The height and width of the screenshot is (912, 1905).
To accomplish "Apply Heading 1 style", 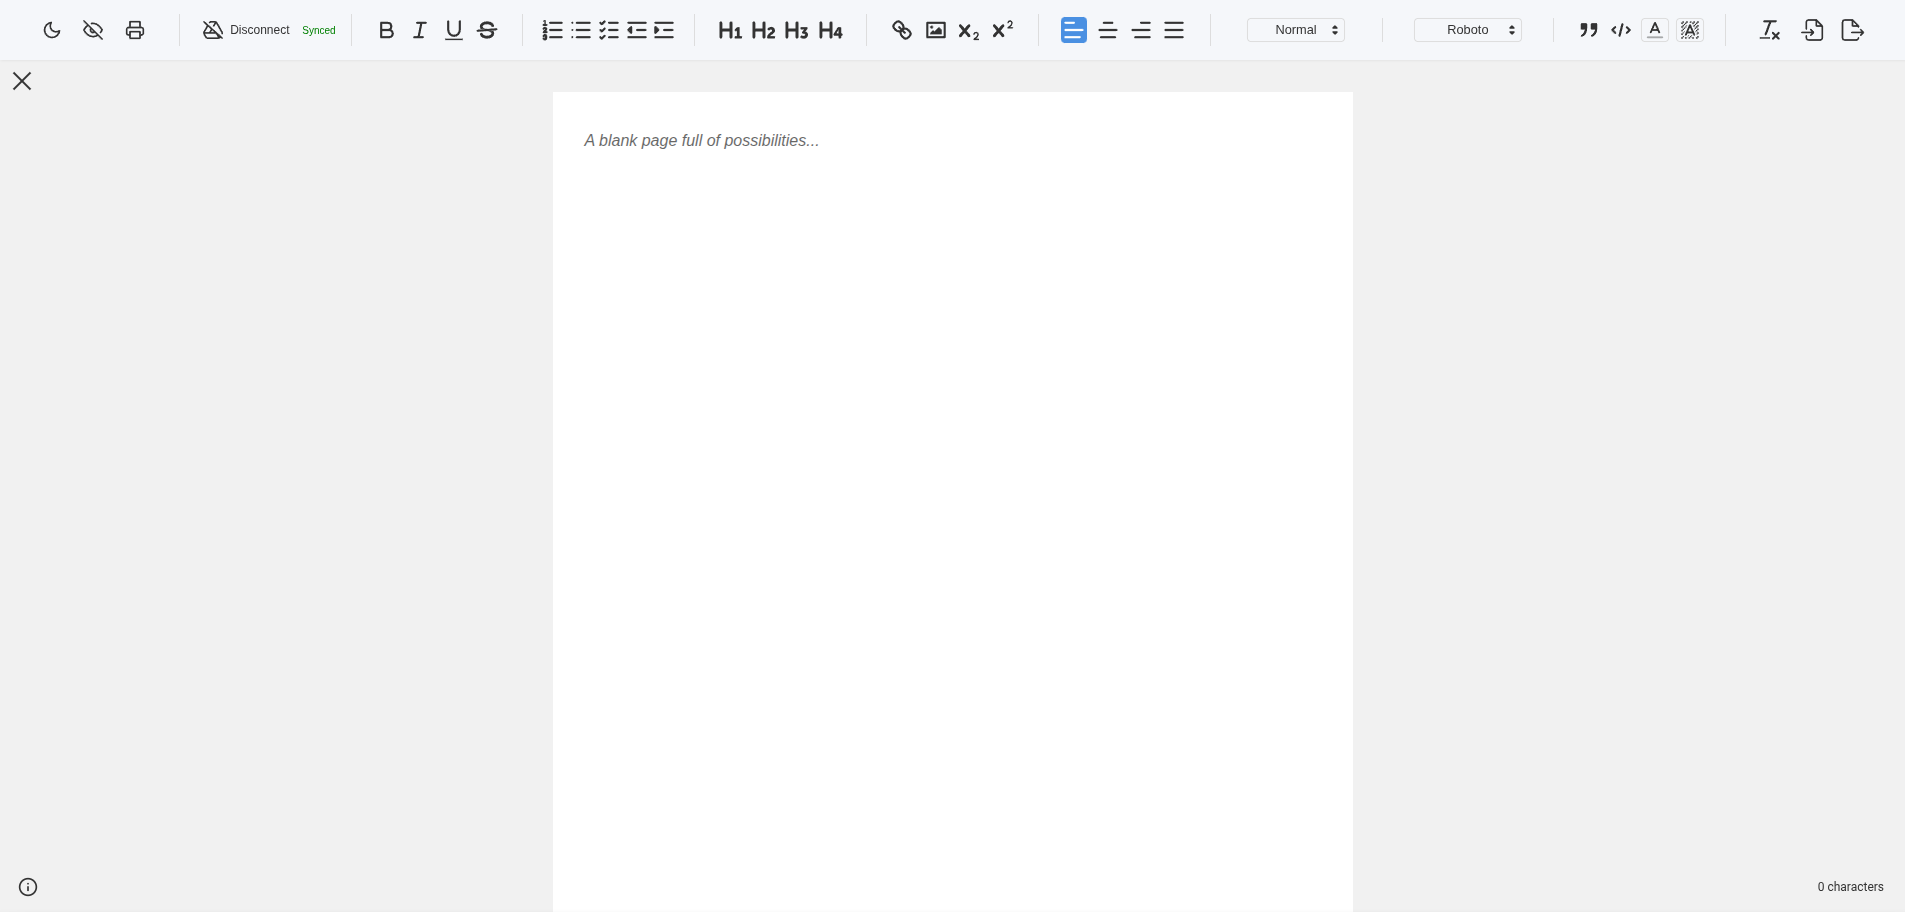I will point(729,30).
